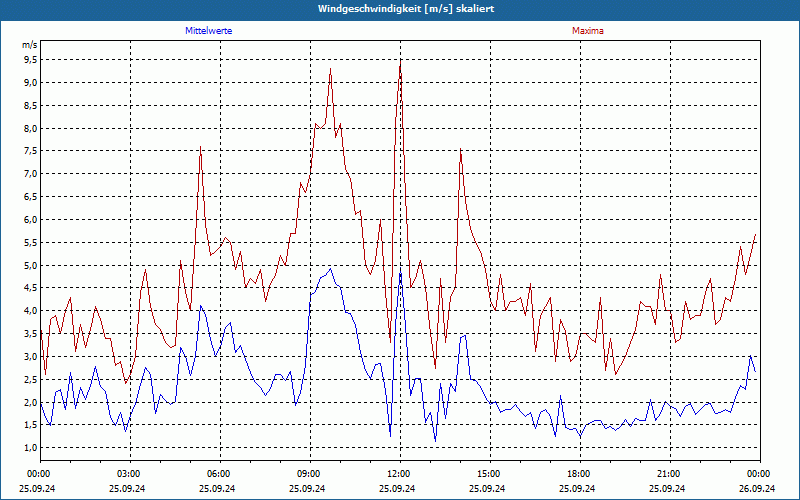Click the '3,5' y-axis value
Screen dimensions: 800x500
coord(31,334)
